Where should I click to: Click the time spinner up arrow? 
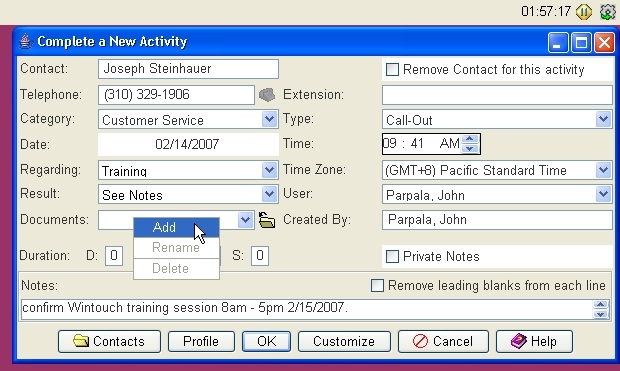(470, 139)
